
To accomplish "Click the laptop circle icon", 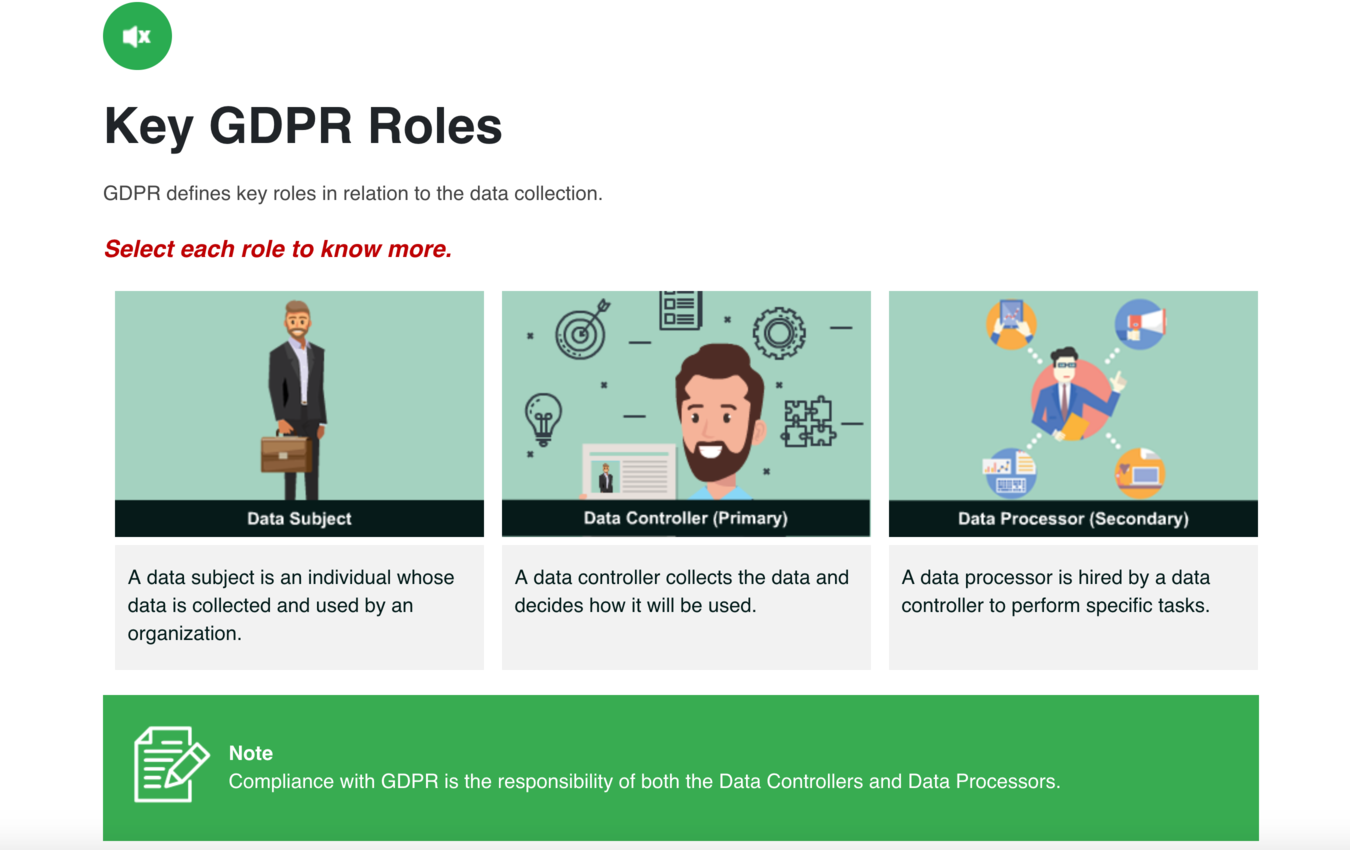I will pos(1139,472).
